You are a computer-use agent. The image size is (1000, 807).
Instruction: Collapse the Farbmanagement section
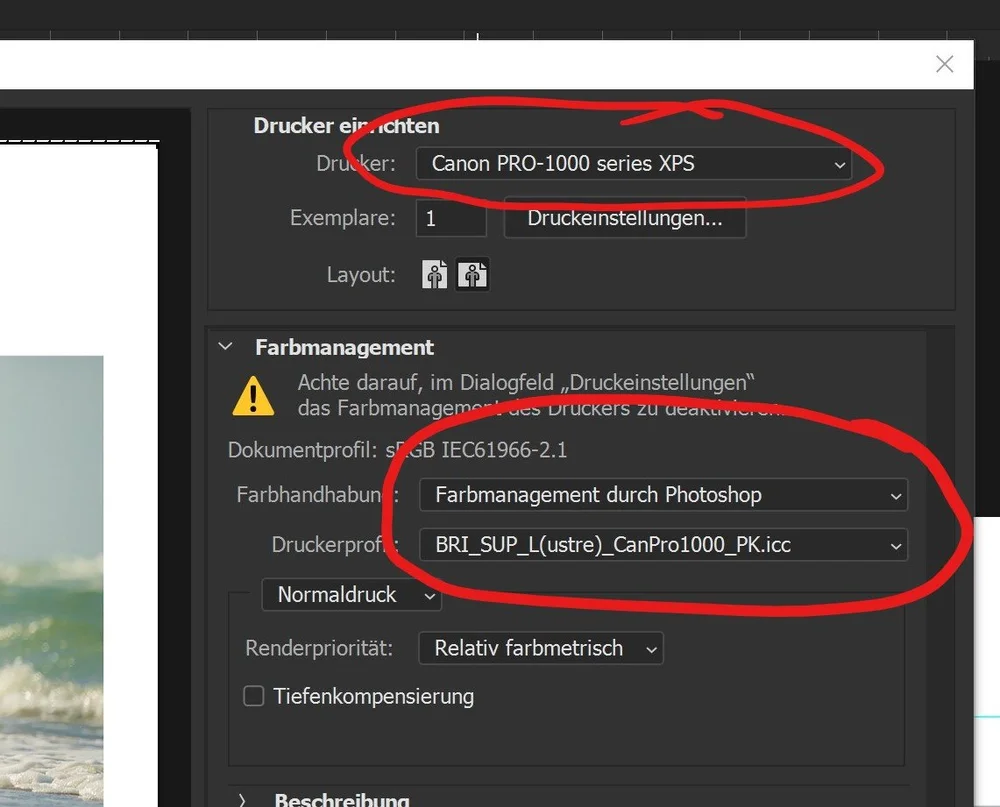(225, 346)
